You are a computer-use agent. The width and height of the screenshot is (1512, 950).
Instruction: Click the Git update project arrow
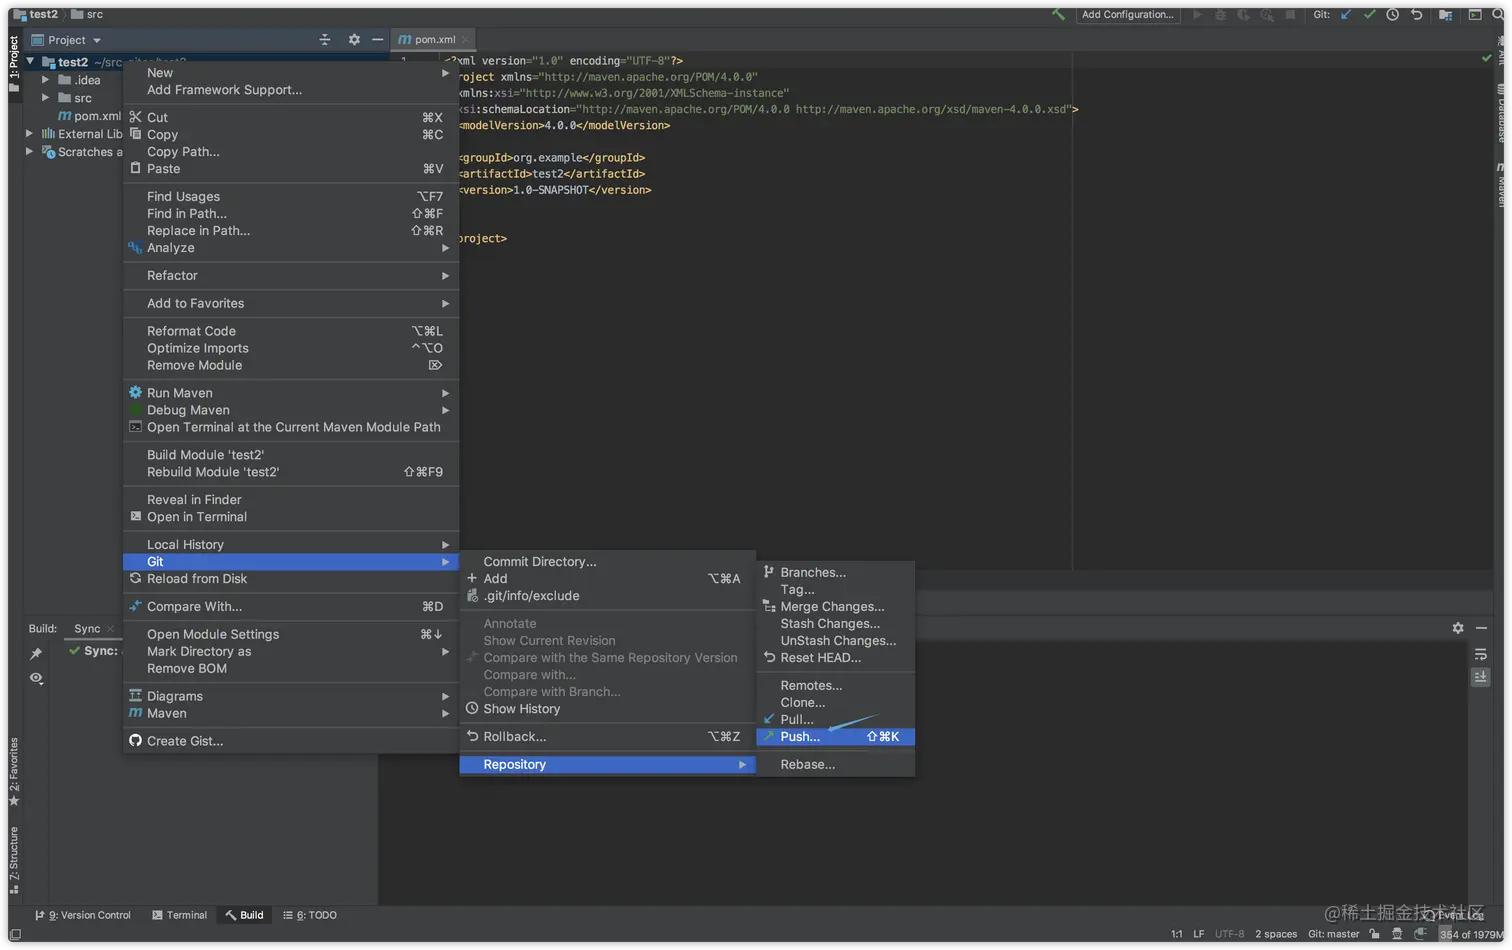pyautogui.click(x=1346, y=15)
